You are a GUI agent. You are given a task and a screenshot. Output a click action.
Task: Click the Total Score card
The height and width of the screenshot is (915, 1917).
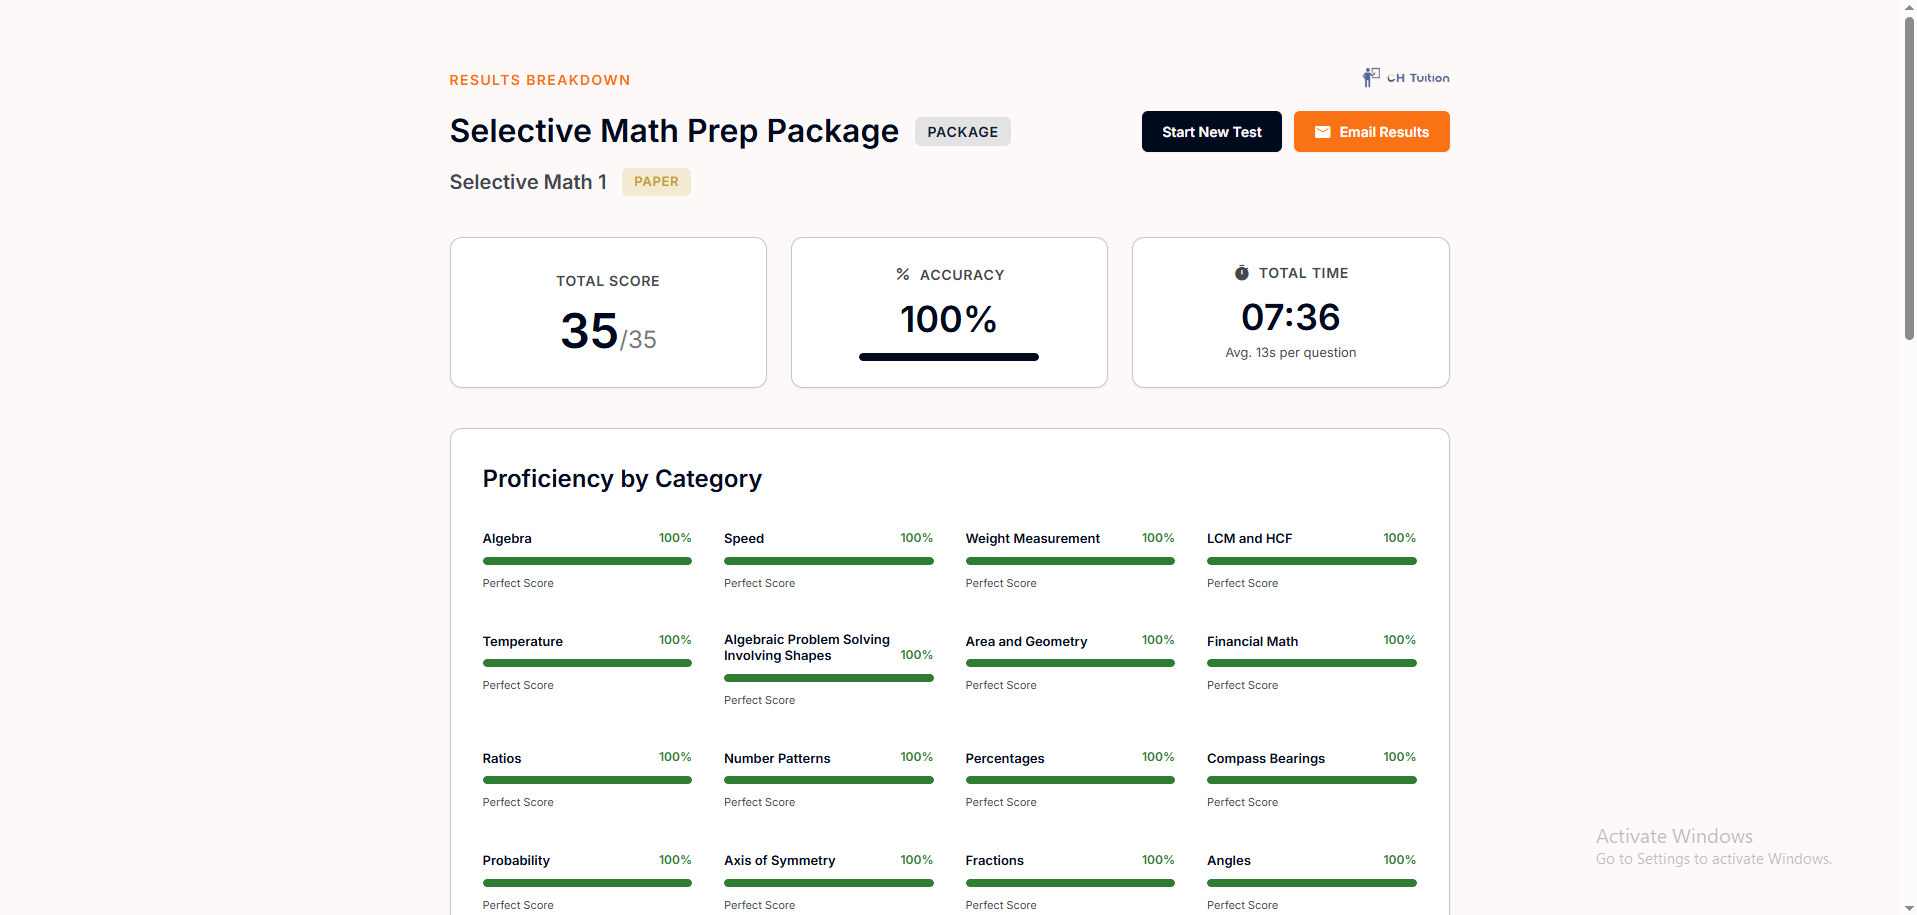point(608,312)
